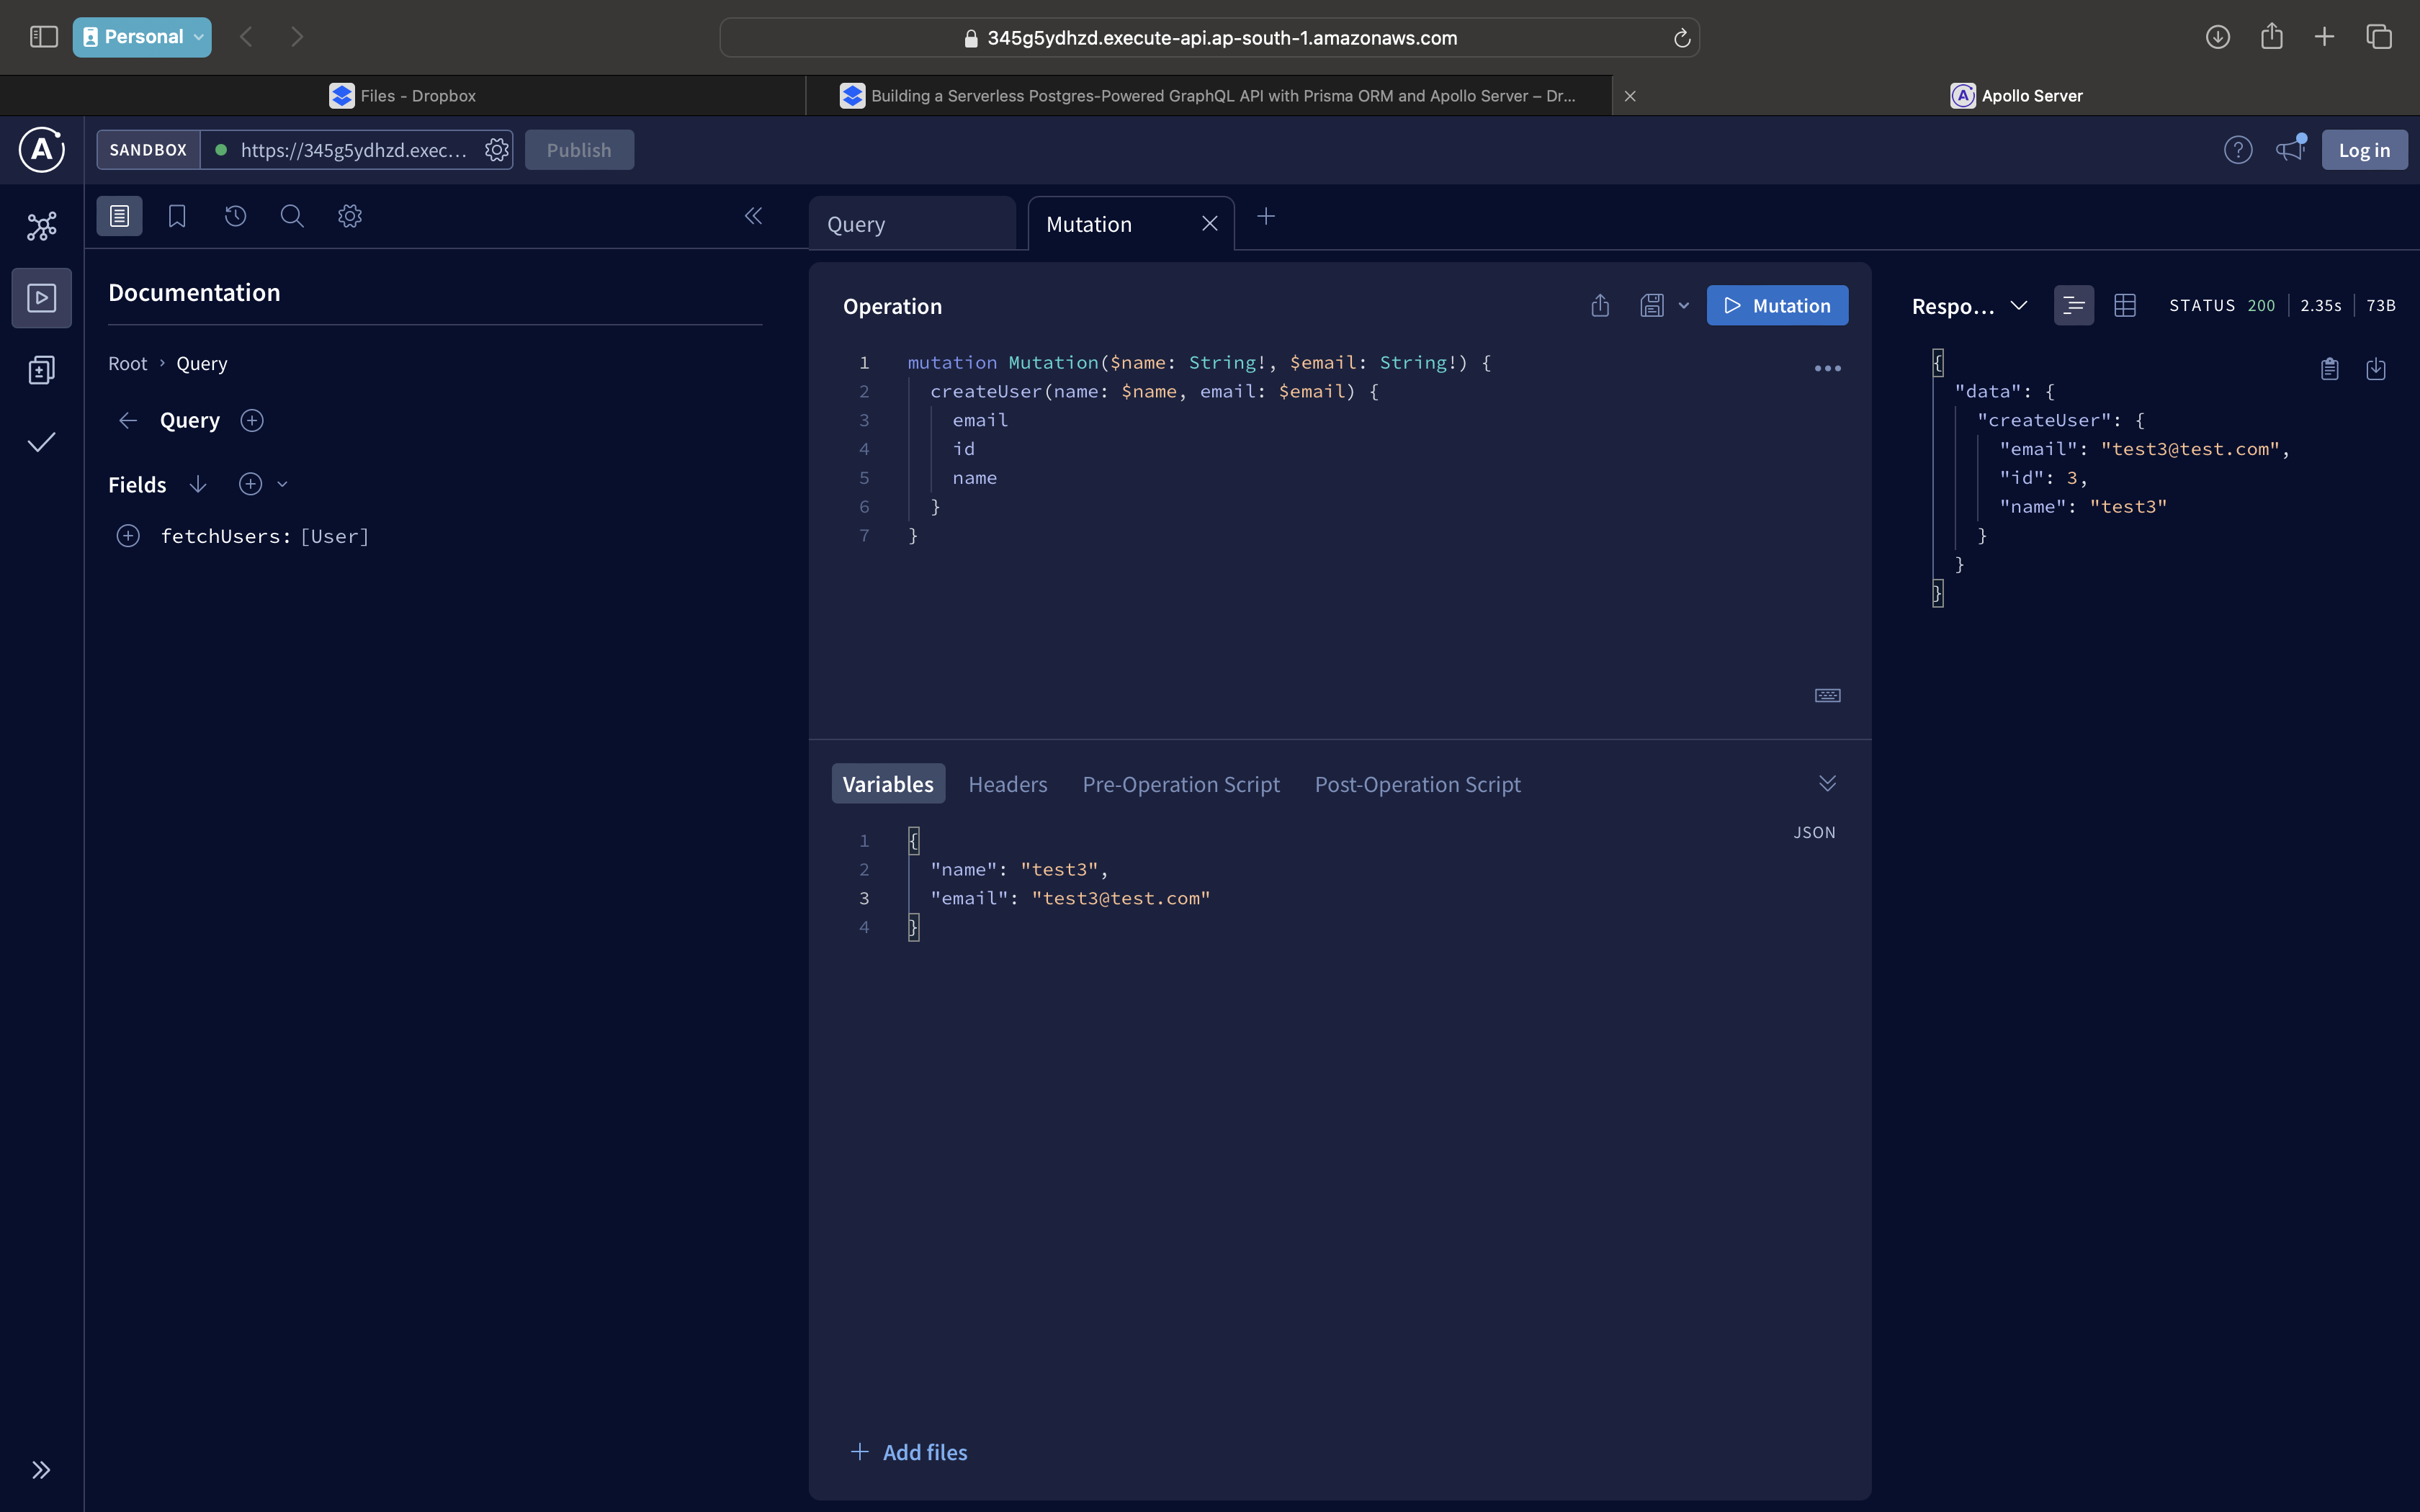Image resolution: width=2420 pixels, height=1512 pixels.
Task: Click the Root breadcrumb
Action: click(127, 363)
